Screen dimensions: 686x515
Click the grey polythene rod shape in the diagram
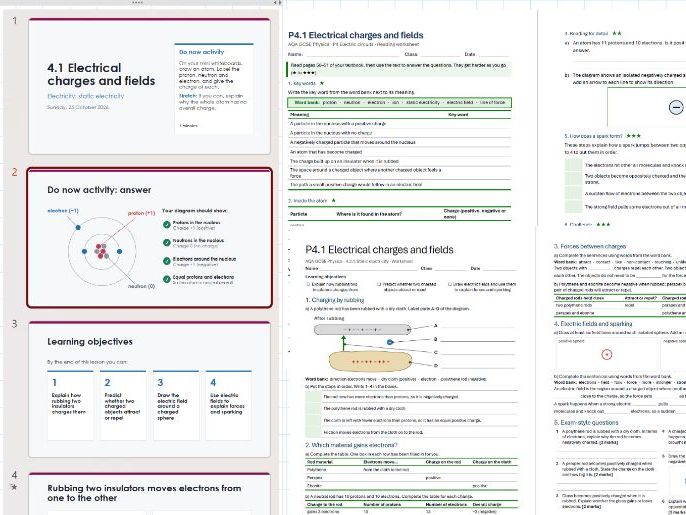pos(362,329)
